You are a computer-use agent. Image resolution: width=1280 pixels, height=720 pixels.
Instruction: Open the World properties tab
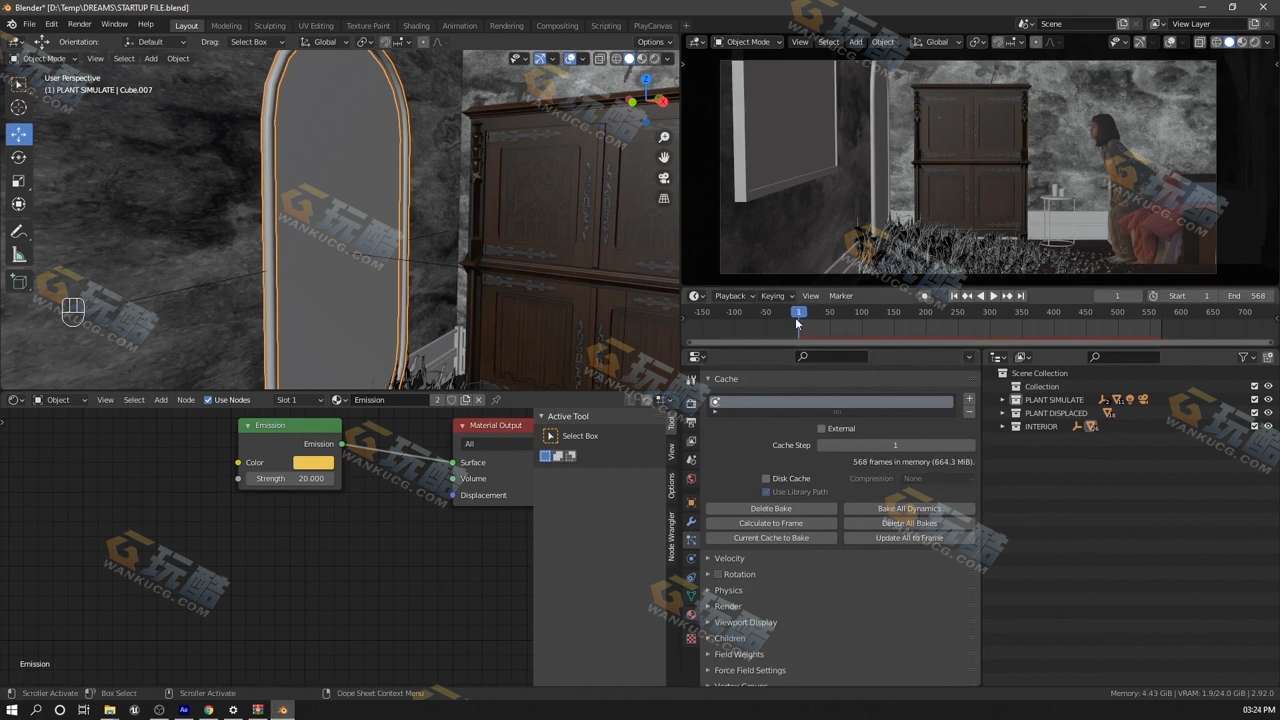coord(691,478)
